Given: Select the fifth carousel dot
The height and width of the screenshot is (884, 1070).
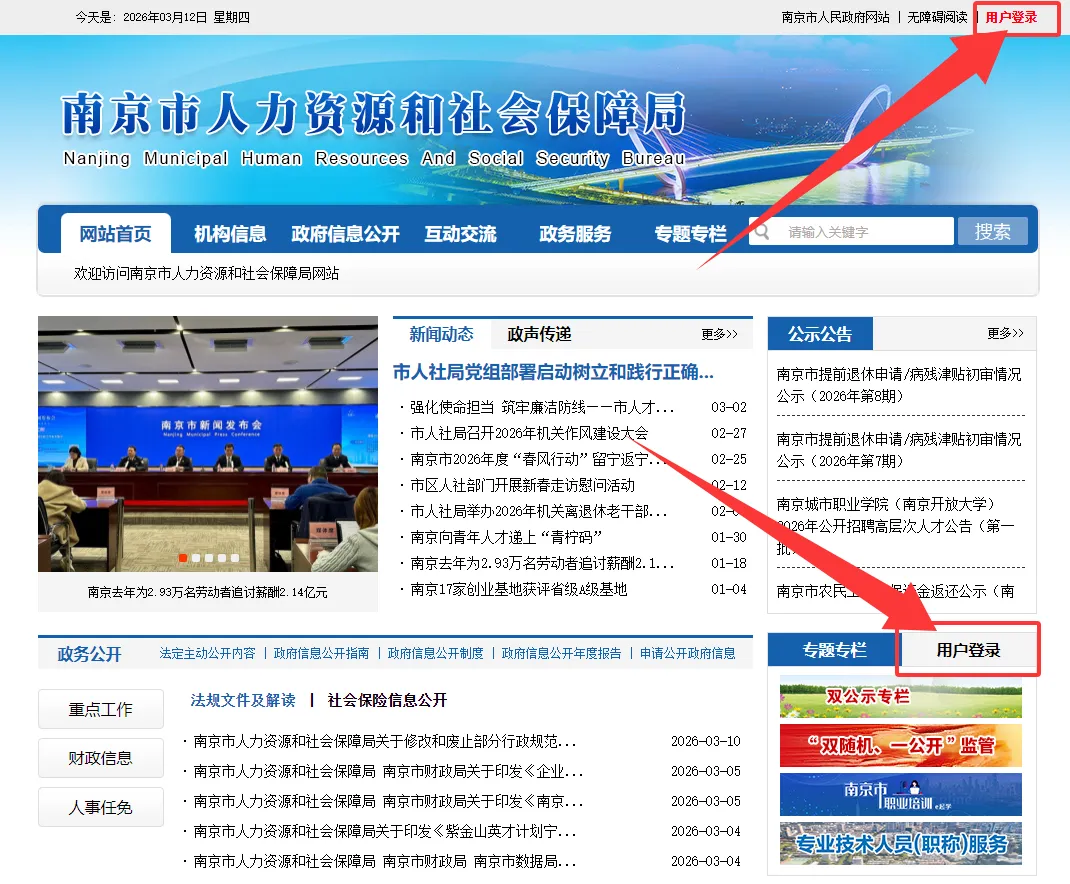Looking at the screenshot, I should point(235,558).
